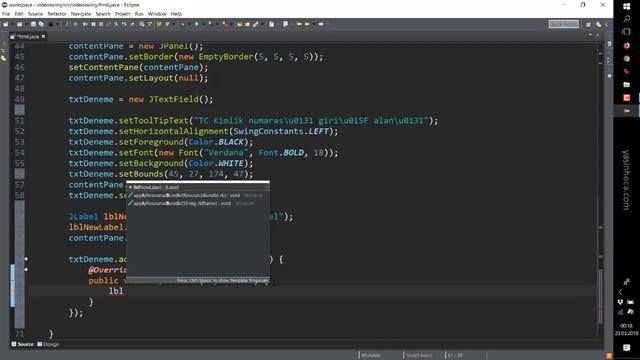
Task: Open the Windows Action Center icon
Action: (x=627, y=348)
